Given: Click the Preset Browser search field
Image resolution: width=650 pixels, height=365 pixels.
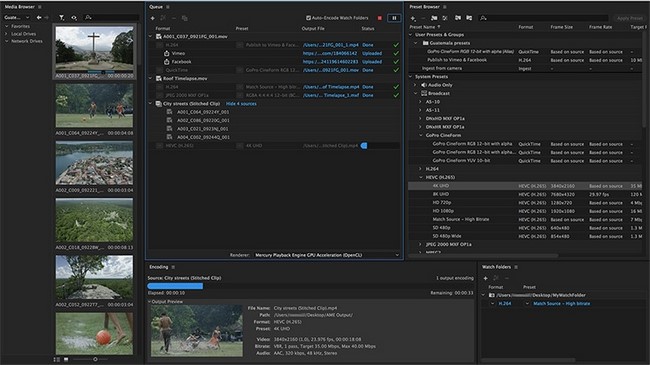Looking at the screenshot, I should (x=544, y=18).
